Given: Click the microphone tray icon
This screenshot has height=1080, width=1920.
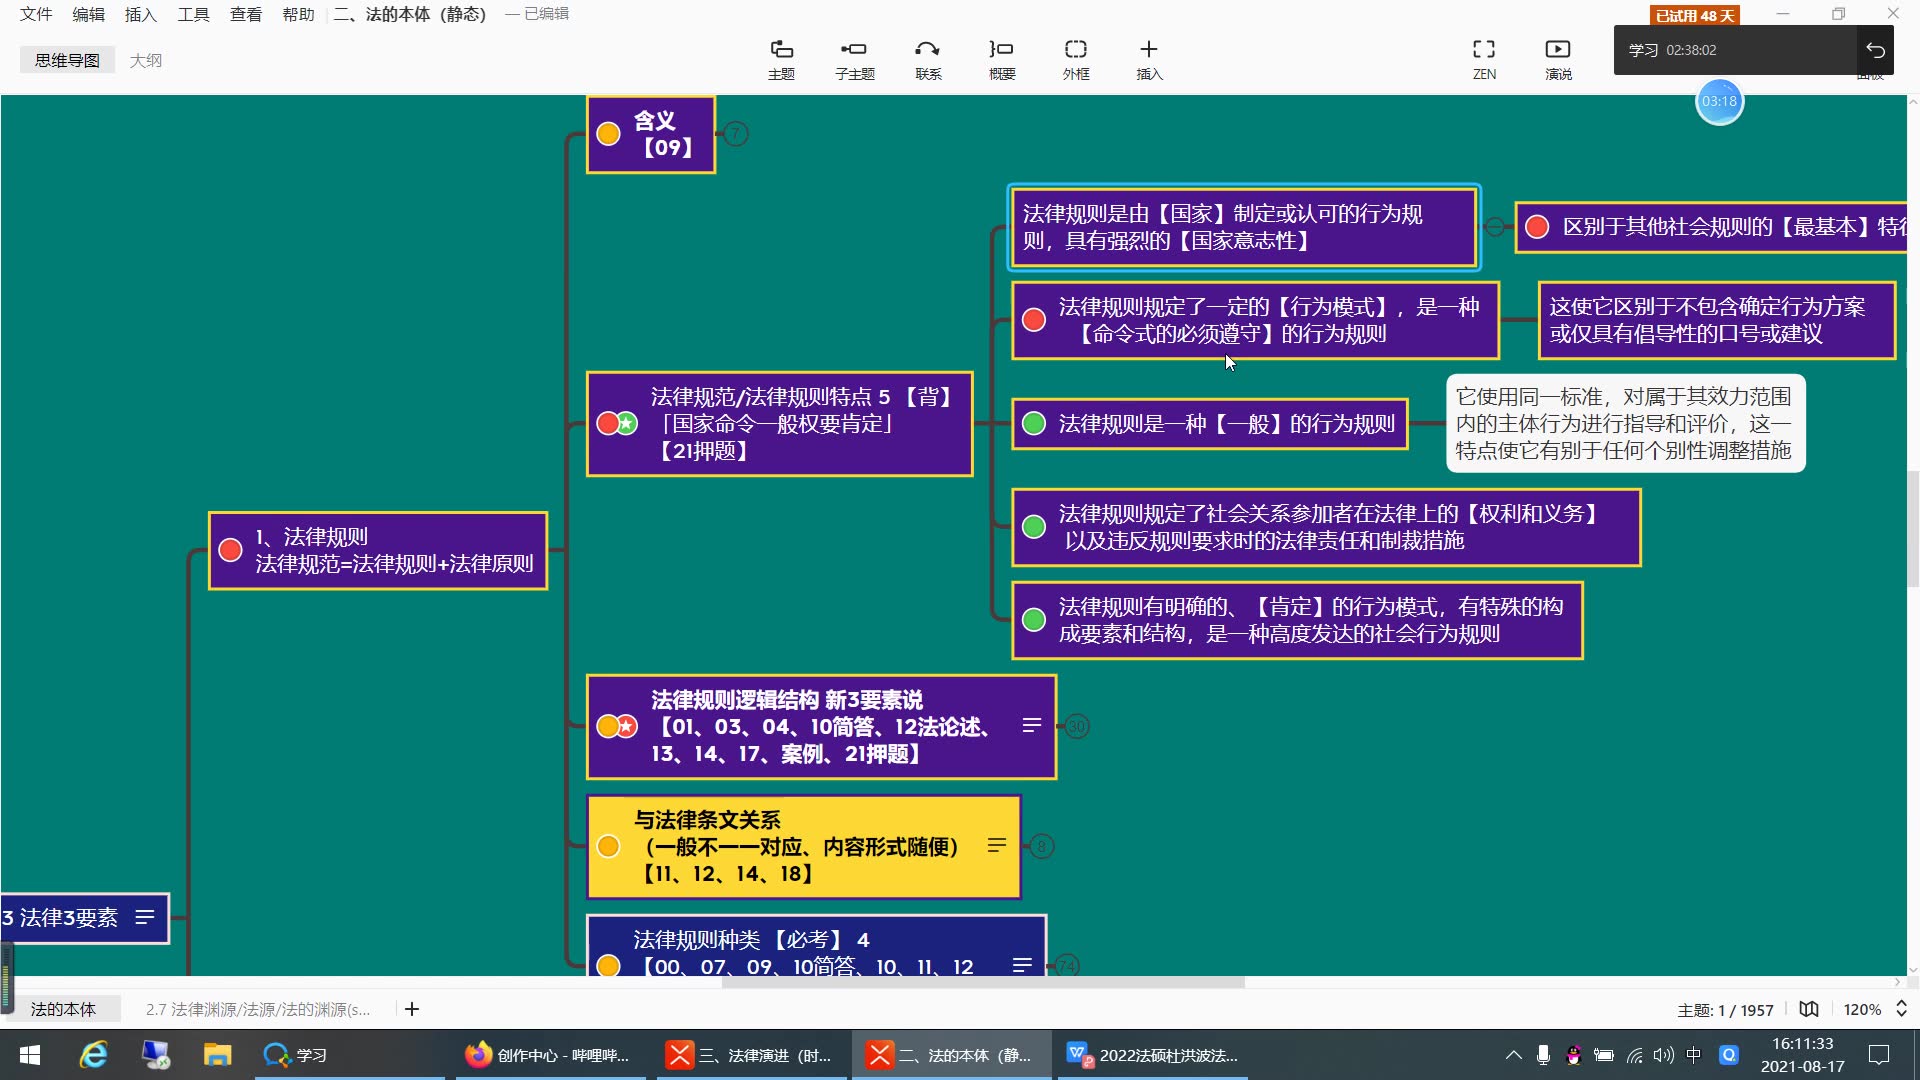Looking at the screenshot, I should click(1543, 1055).
